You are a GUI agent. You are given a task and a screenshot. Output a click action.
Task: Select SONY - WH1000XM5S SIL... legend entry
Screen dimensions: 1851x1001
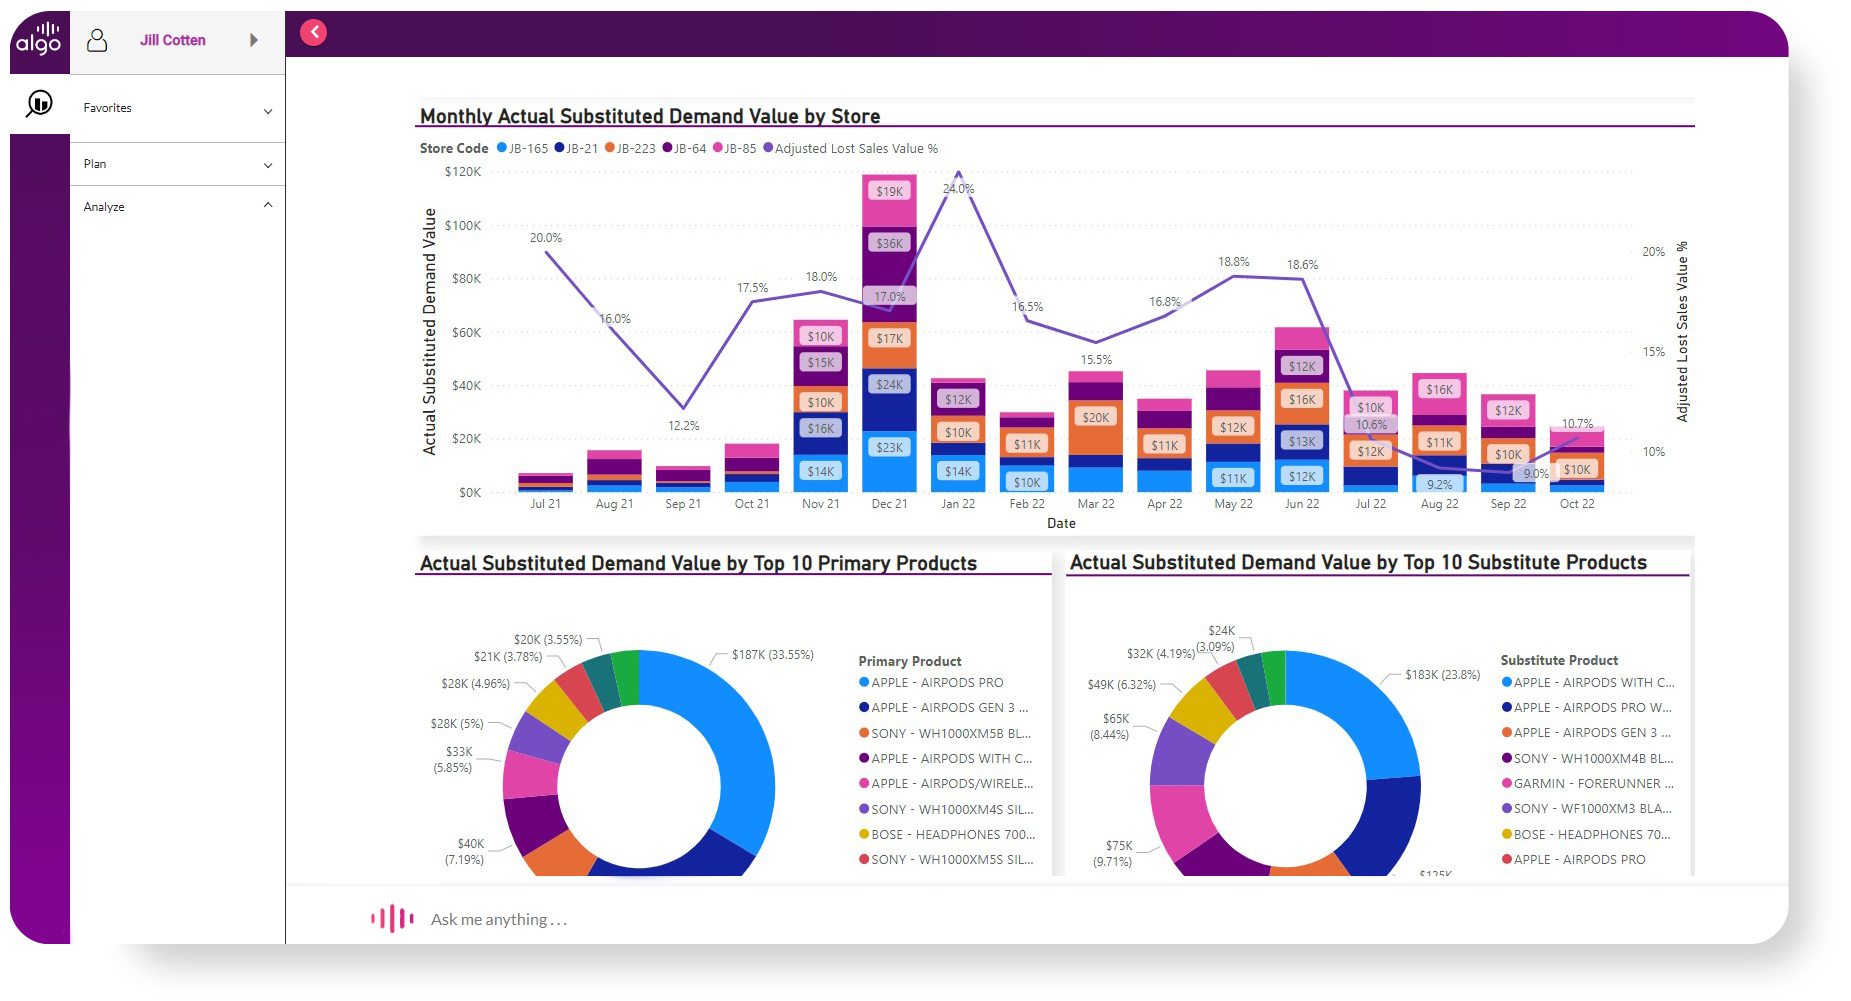[946, 859]
